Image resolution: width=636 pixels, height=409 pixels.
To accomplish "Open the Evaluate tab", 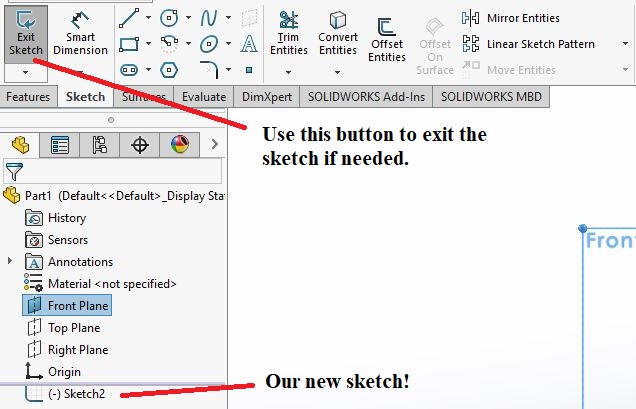I will pyautogui.click(x=204, y=97).
